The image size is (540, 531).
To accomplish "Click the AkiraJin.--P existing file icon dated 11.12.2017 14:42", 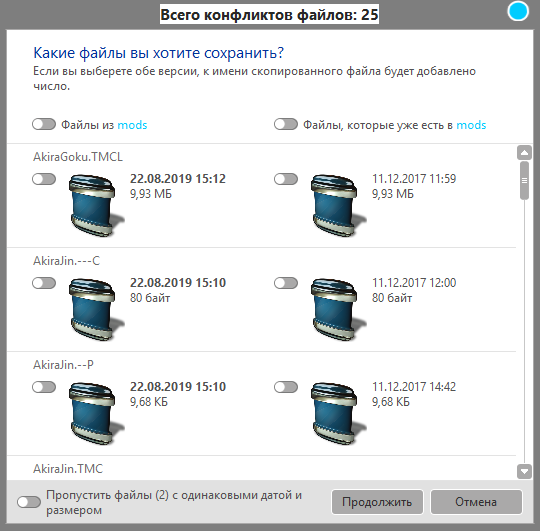I will [338, 413].
